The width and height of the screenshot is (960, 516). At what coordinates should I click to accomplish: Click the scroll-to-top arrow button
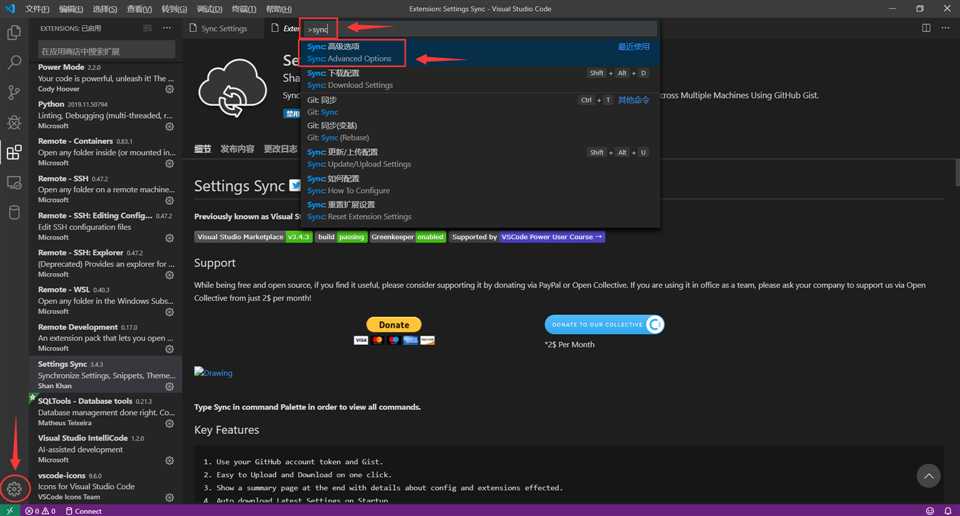tap(928, 476)
